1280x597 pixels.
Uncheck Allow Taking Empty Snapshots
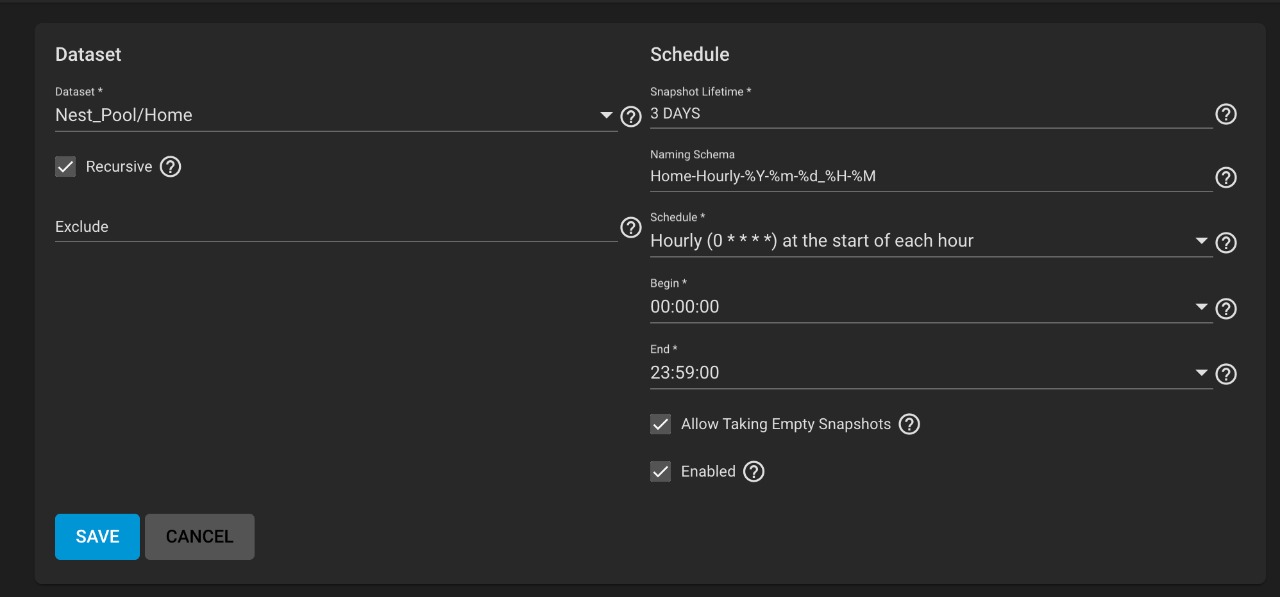[661, 424]
